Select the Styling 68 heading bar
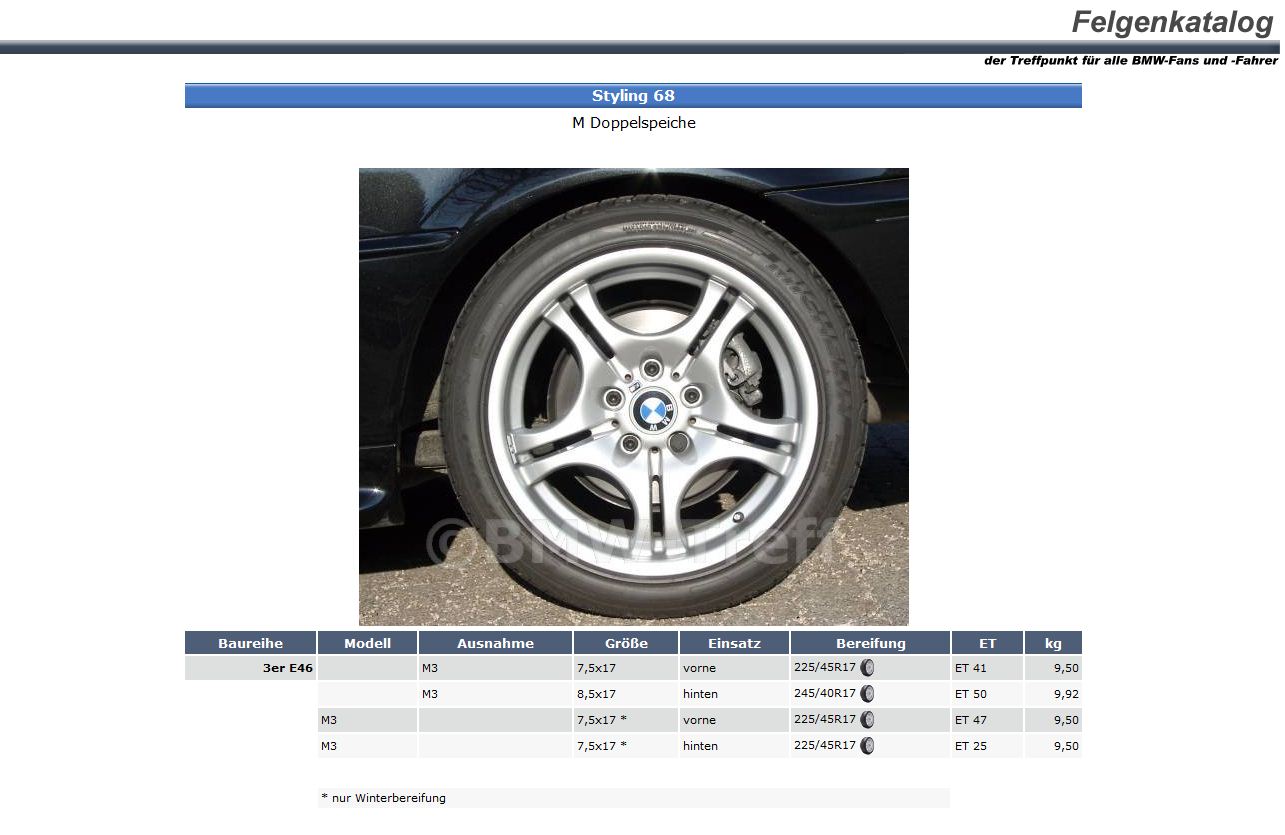This screenshot has width=1285, height=835. click(x=633, y=96)
